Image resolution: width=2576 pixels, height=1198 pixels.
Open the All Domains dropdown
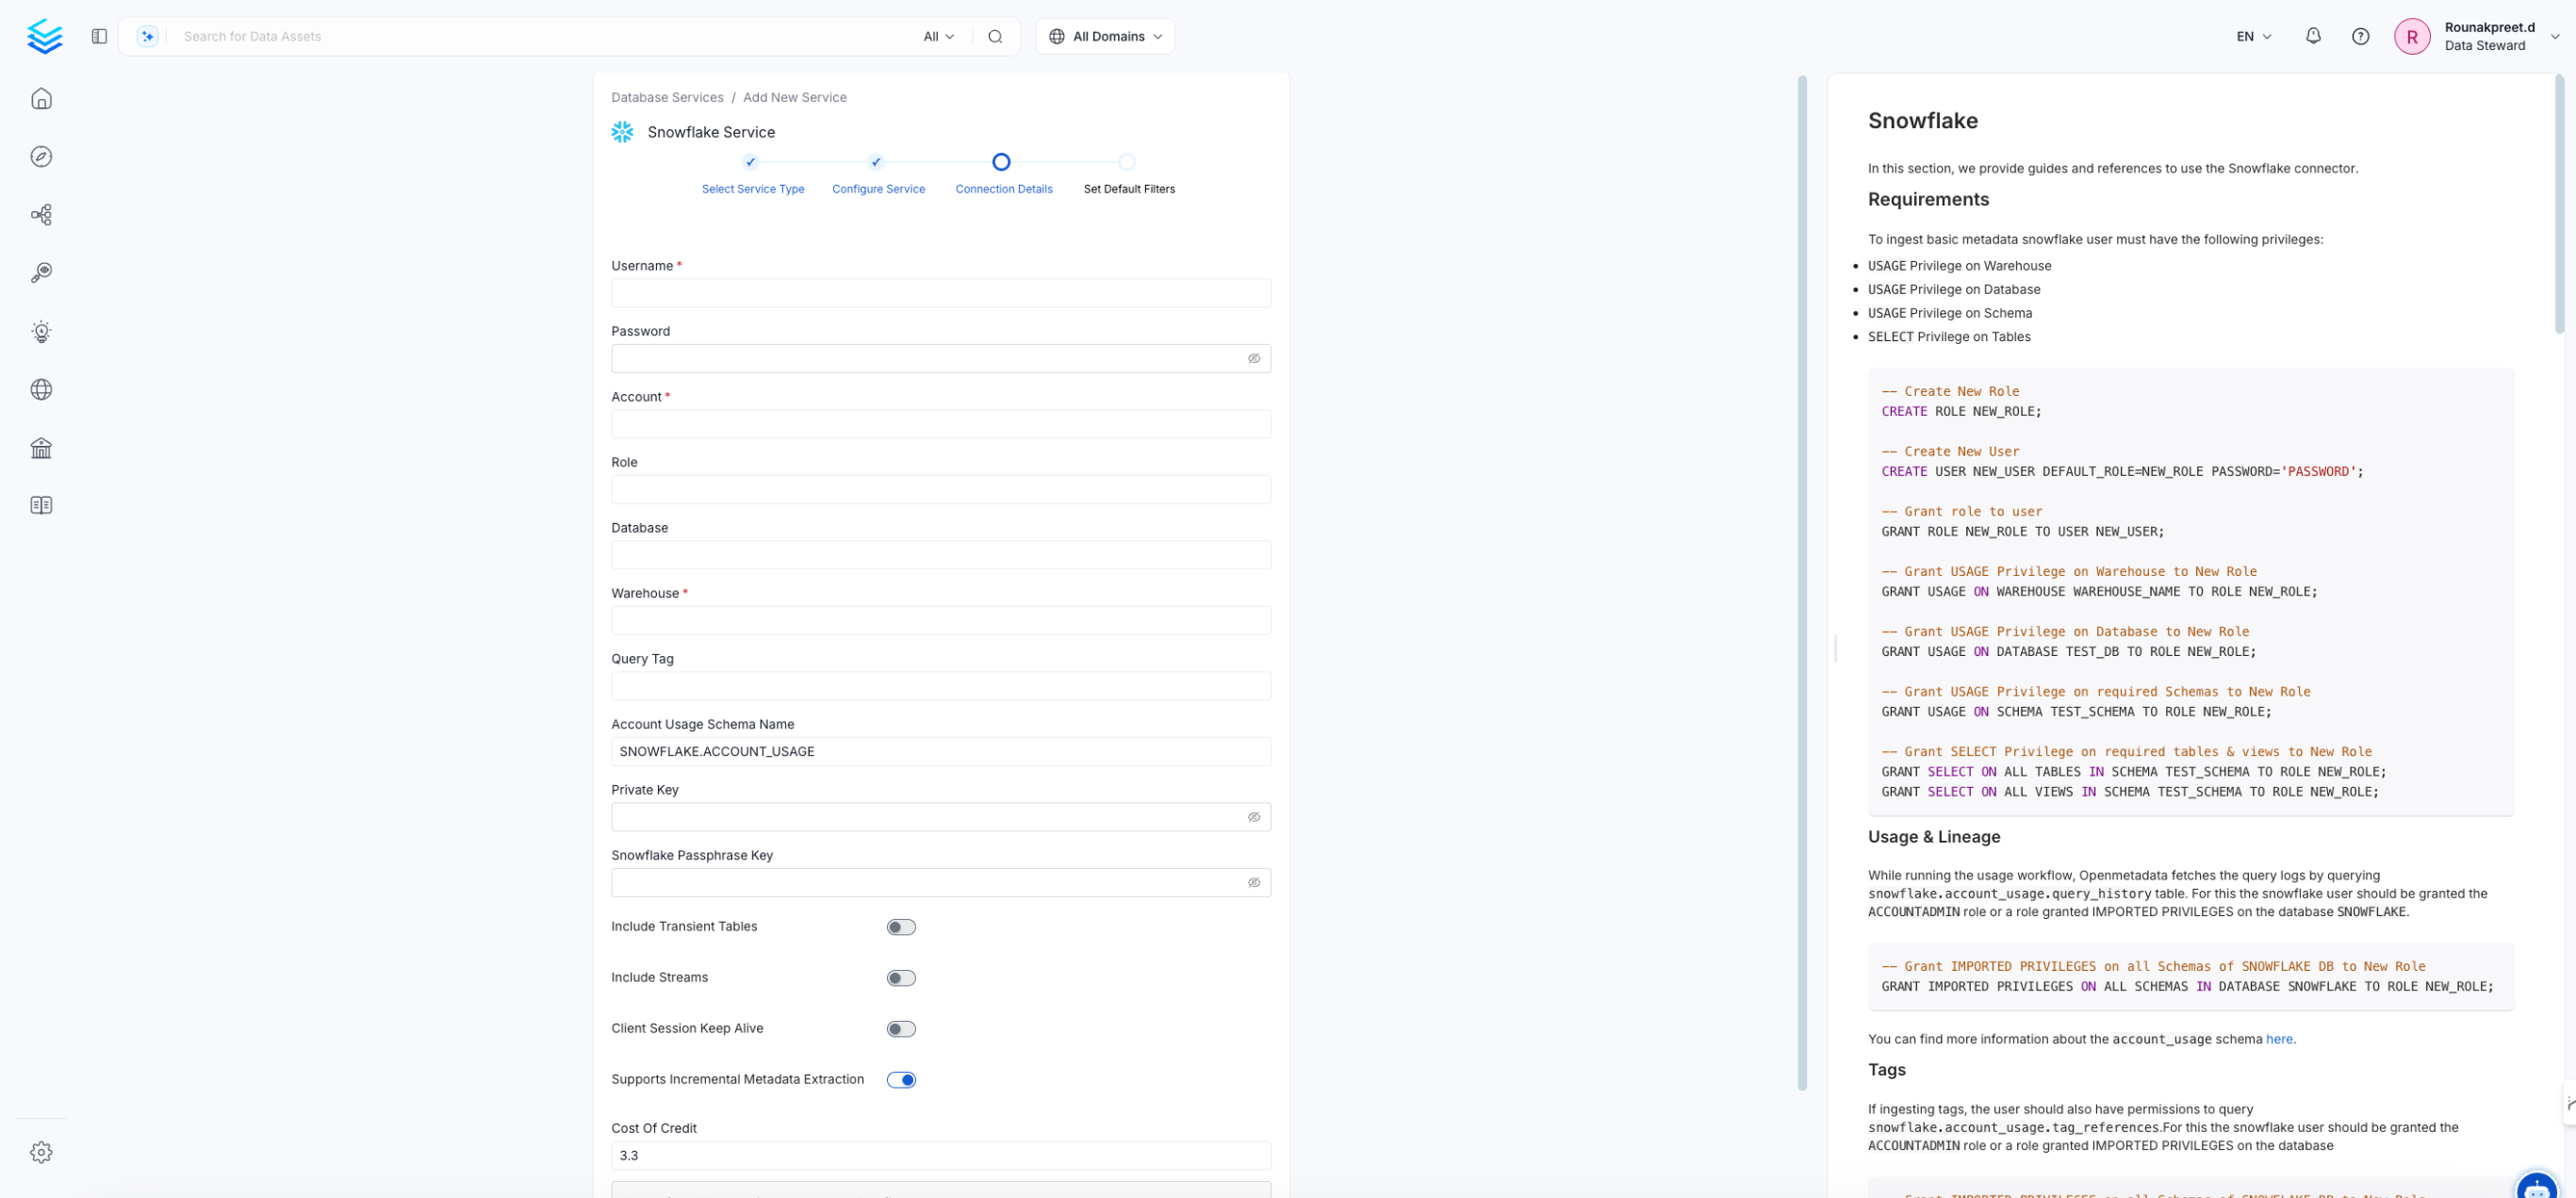tap(1104, 36)
